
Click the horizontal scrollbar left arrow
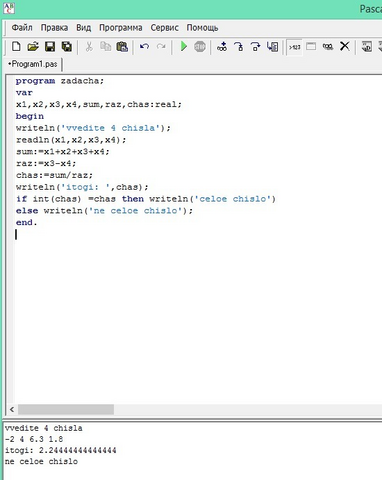pos(12,409)
